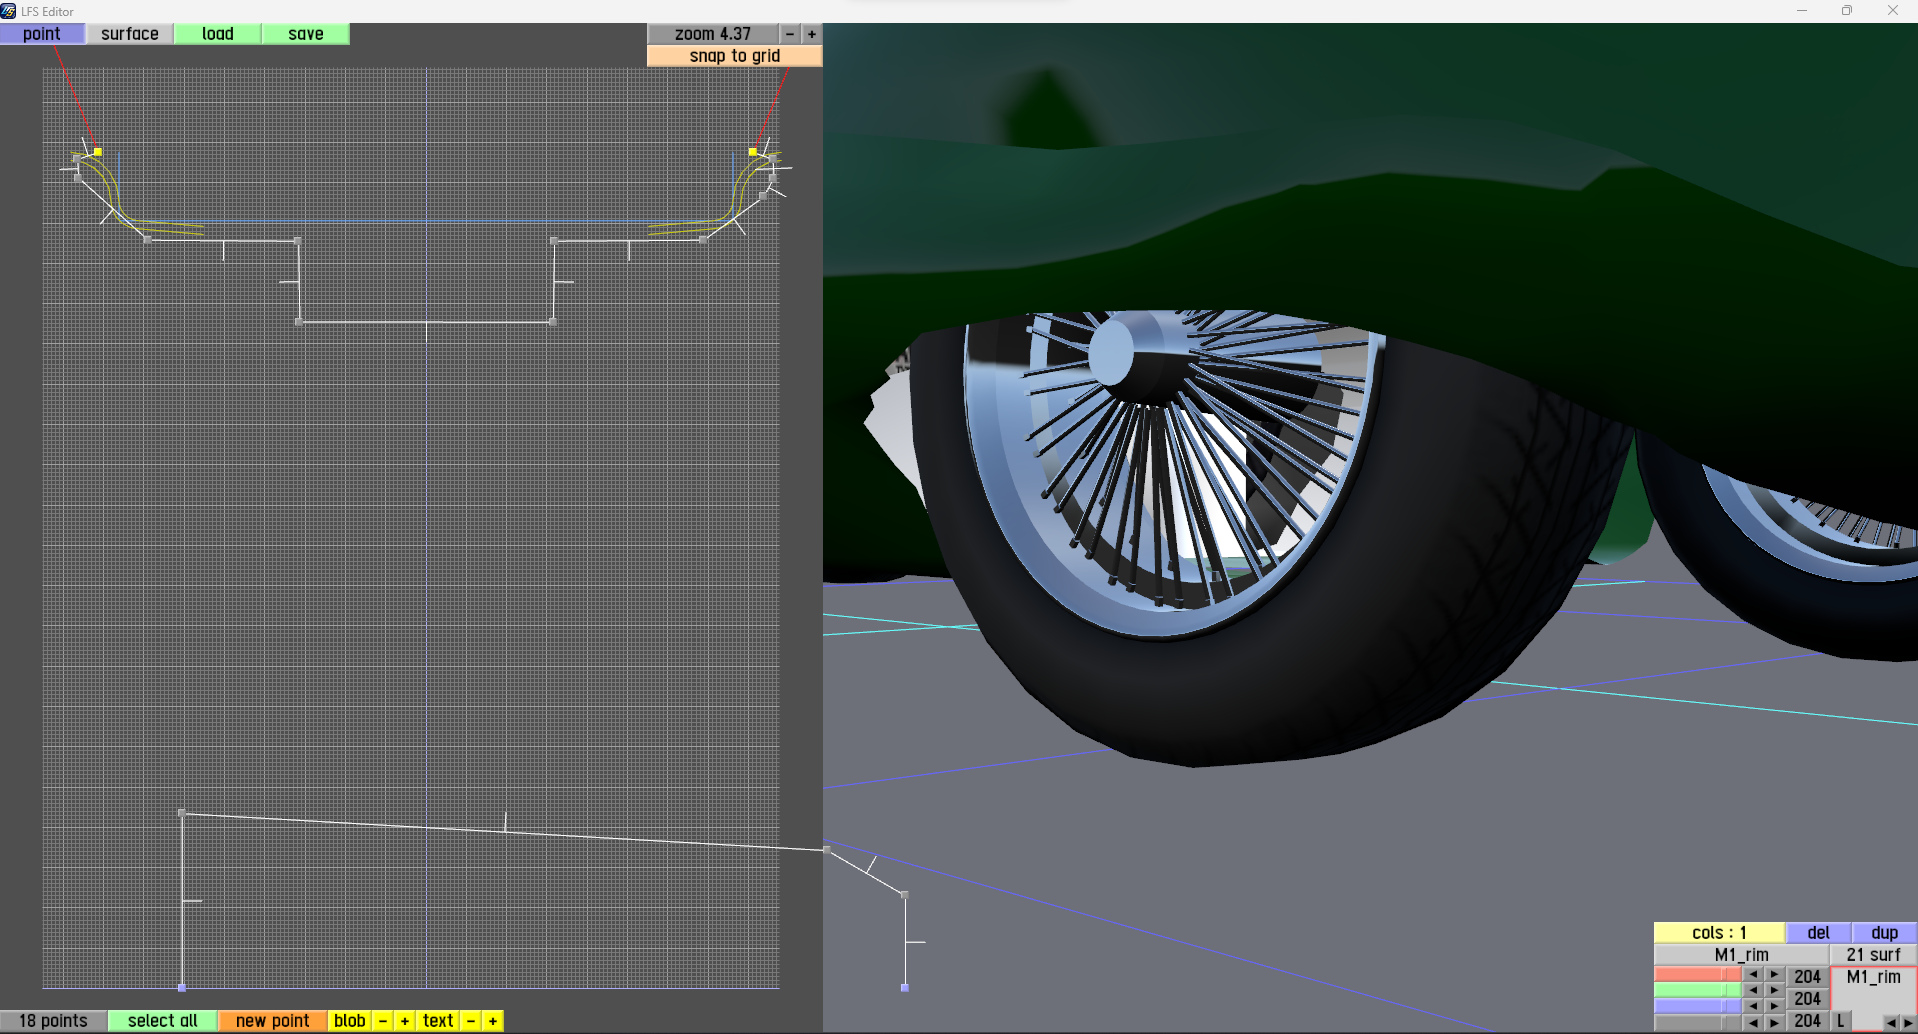Click the 21 surf indicator
This screenshot has height=1034, width=1918.
tap(1874, 955)
